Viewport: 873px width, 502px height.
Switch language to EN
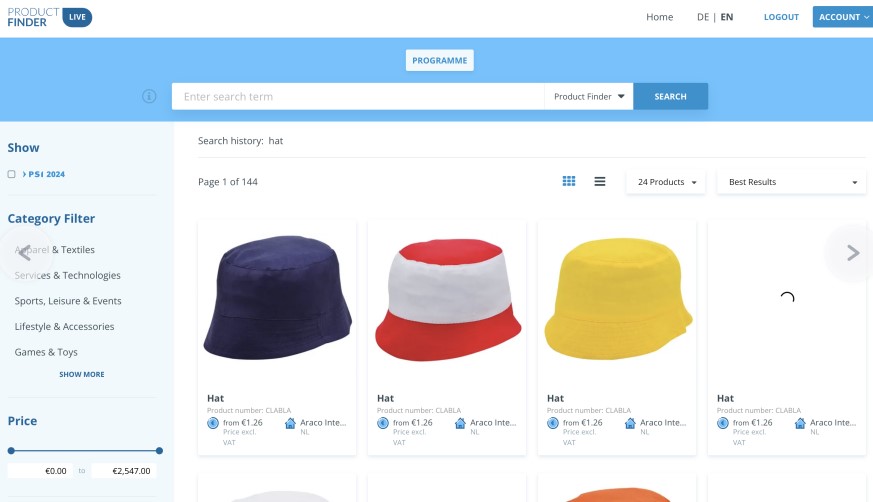tap(727, 17)
